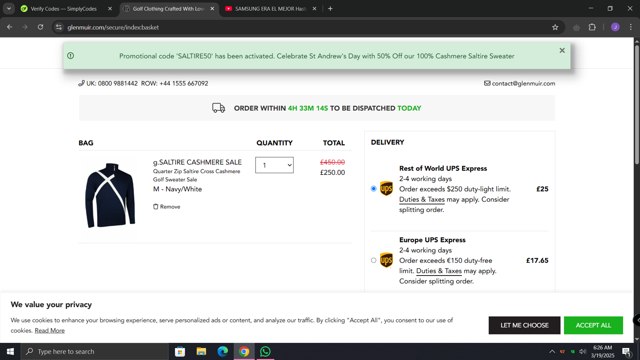Image resolution: width=640 pixels, height=360 pixels.
Task: Open site information icon in address bar
Action: pos(59,27)
